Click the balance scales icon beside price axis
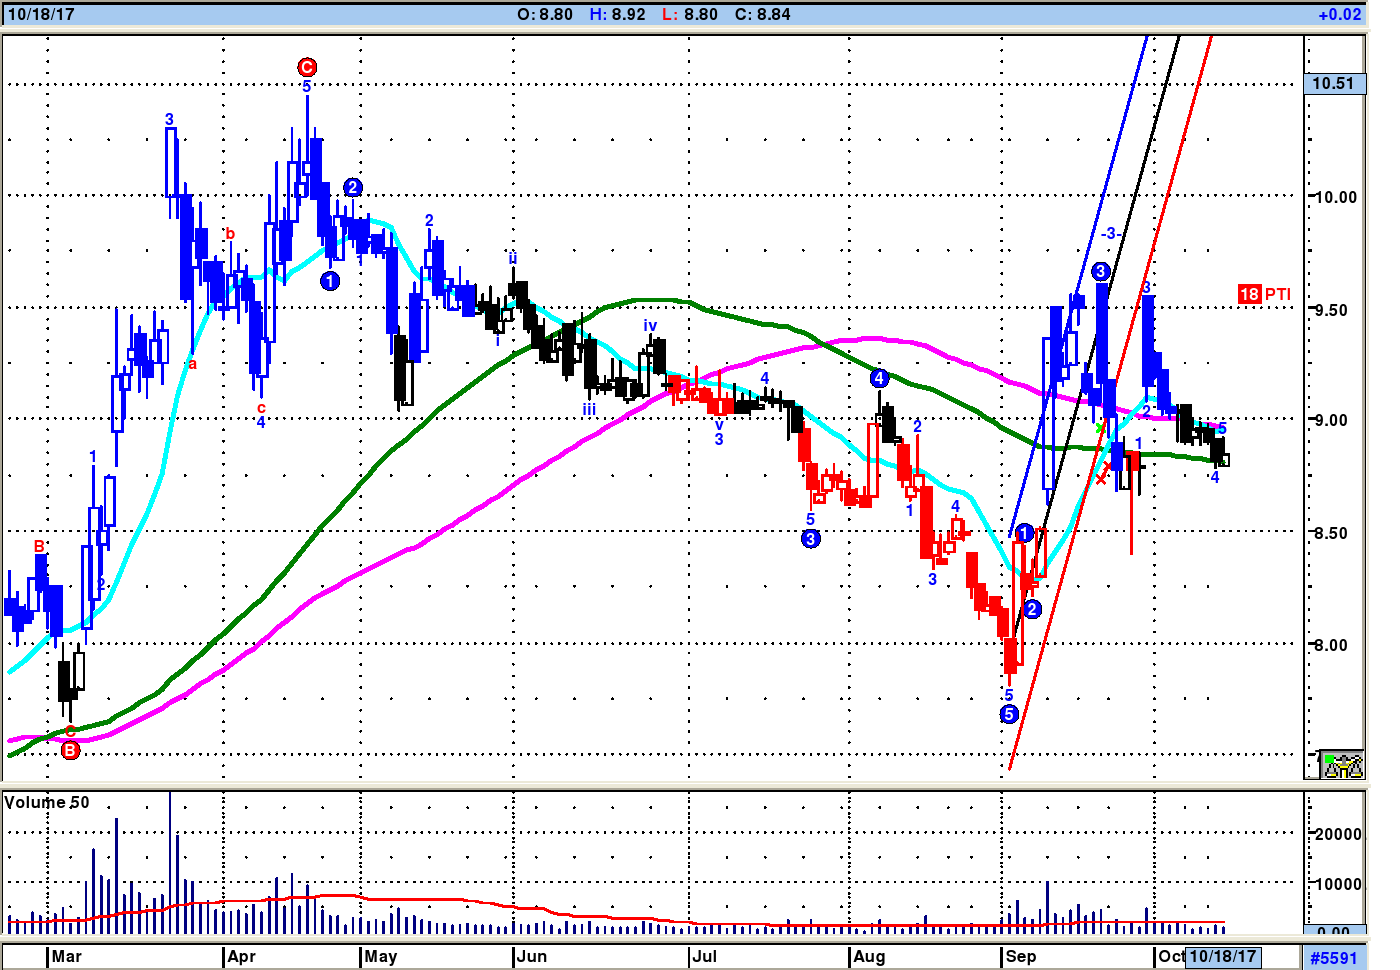The width and height of the screenshot is (1400, 970). point(1342,765)
